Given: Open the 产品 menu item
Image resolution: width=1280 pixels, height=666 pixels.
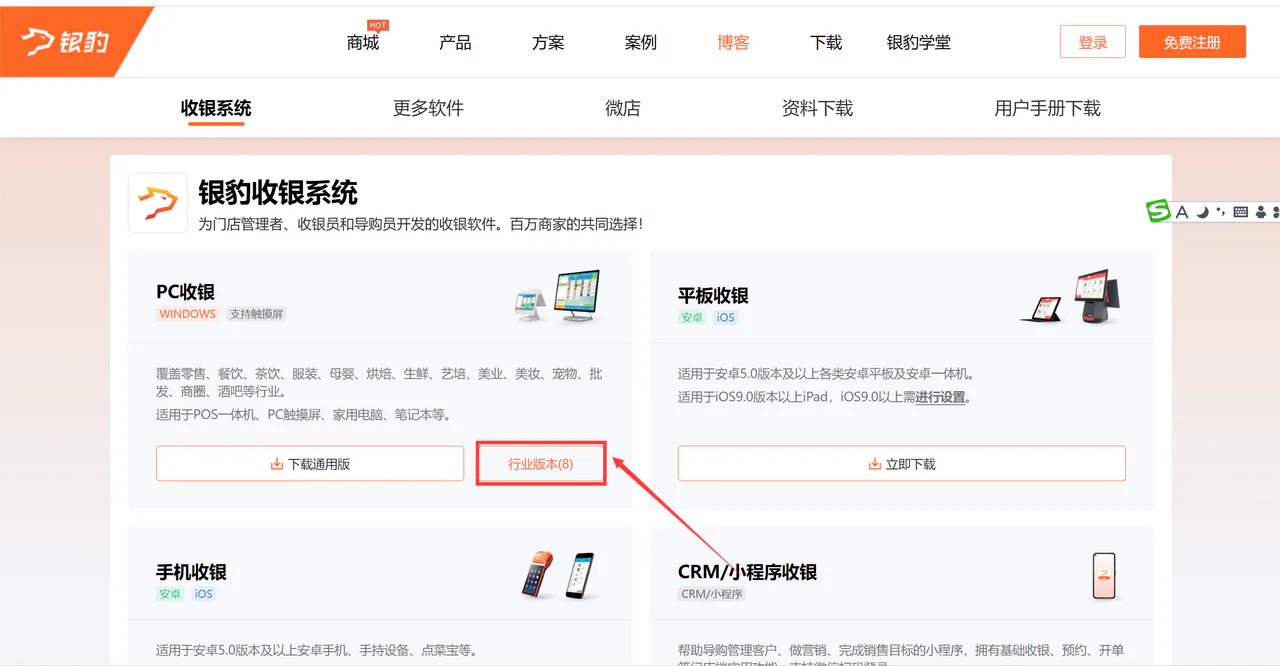Looking at the screenshot, I should 455,43.
